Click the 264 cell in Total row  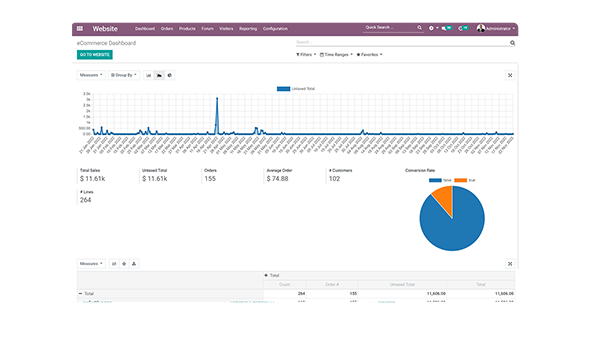(301, 293)
